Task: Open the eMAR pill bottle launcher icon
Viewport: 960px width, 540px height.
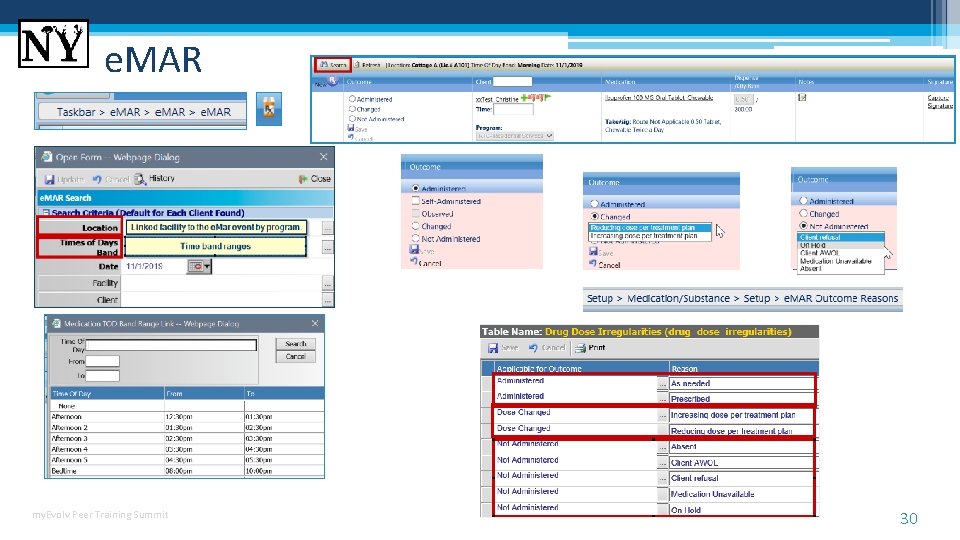Action: 269,109
